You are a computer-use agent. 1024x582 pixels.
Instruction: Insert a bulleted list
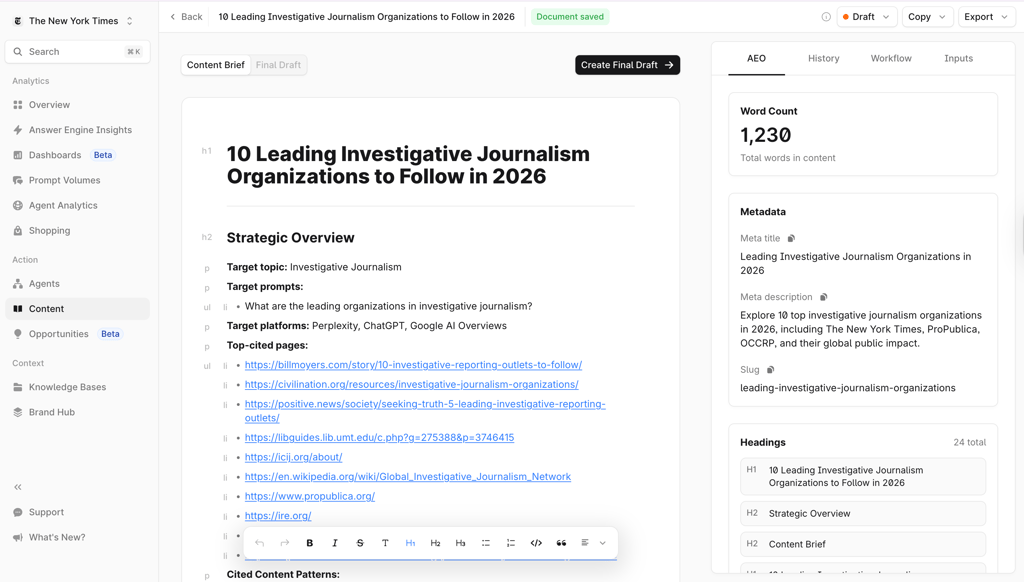(x=486, y=543)
